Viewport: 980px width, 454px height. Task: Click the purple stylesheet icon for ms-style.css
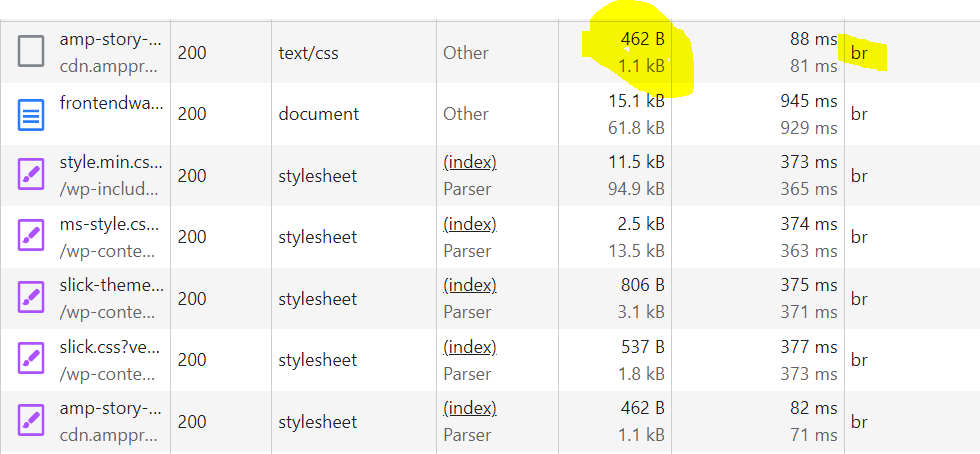(x=31, y=236)
